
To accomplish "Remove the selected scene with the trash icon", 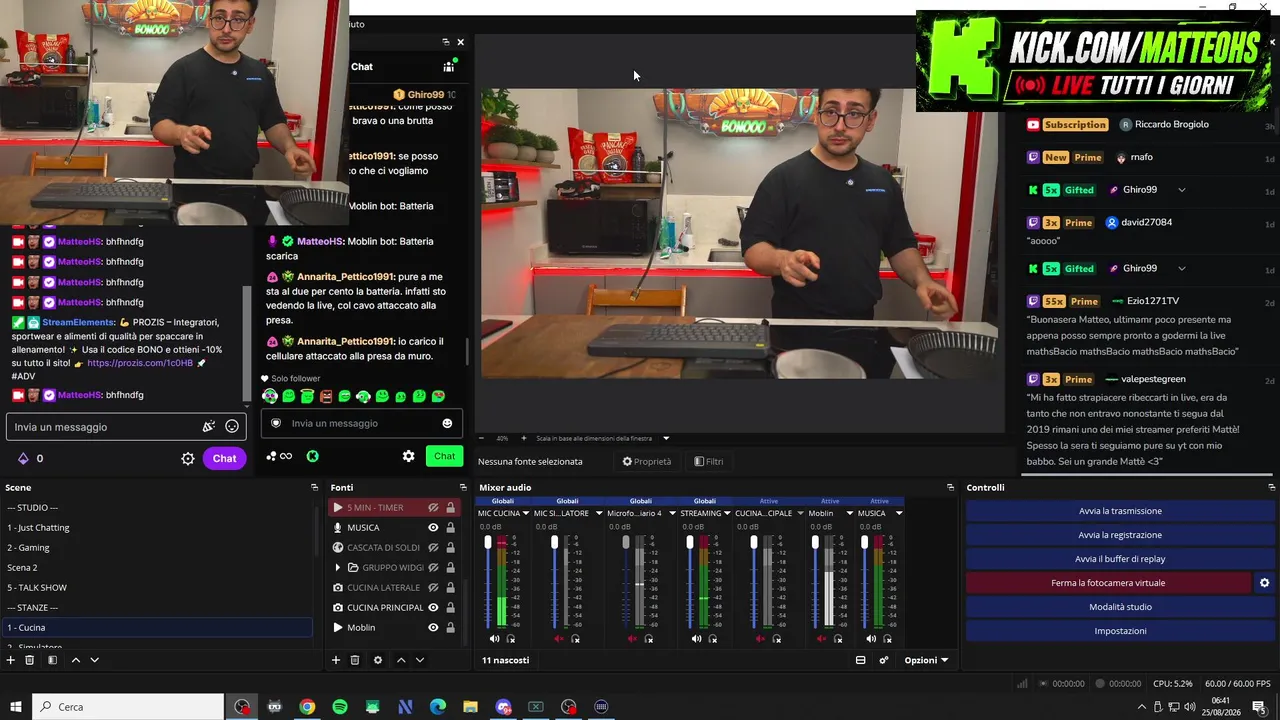I will tap(30, 660).
